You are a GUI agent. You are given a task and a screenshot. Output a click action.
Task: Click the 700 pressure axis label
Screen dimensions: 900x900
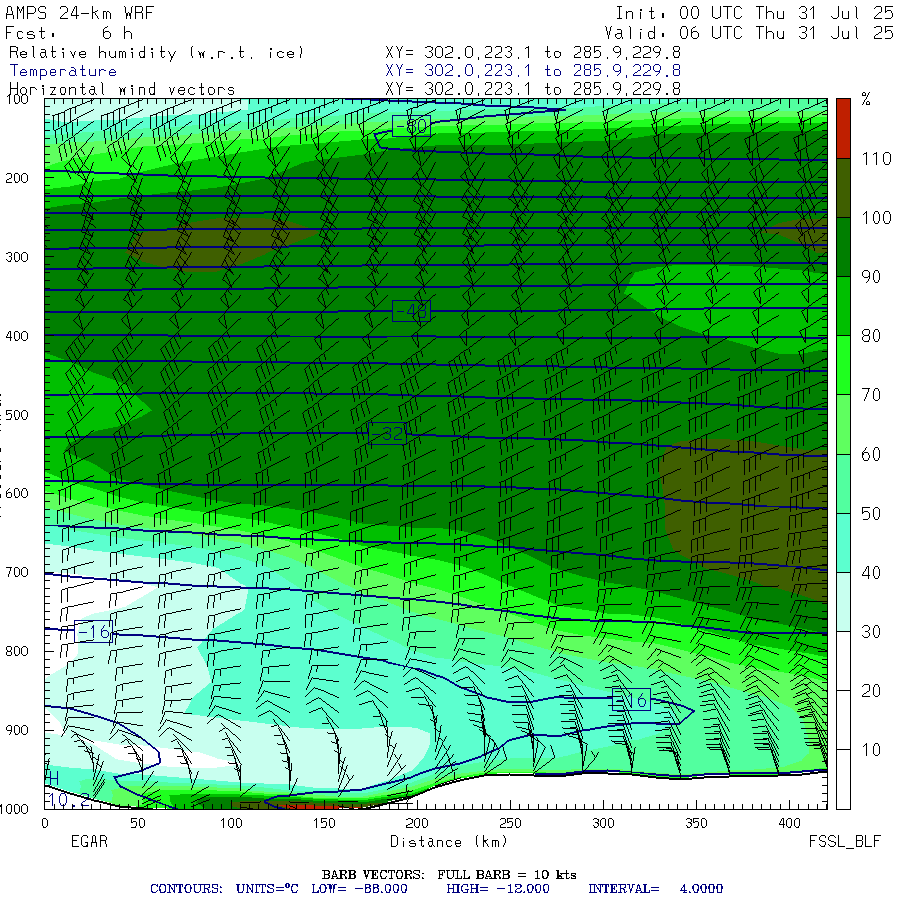coord(17,572)
